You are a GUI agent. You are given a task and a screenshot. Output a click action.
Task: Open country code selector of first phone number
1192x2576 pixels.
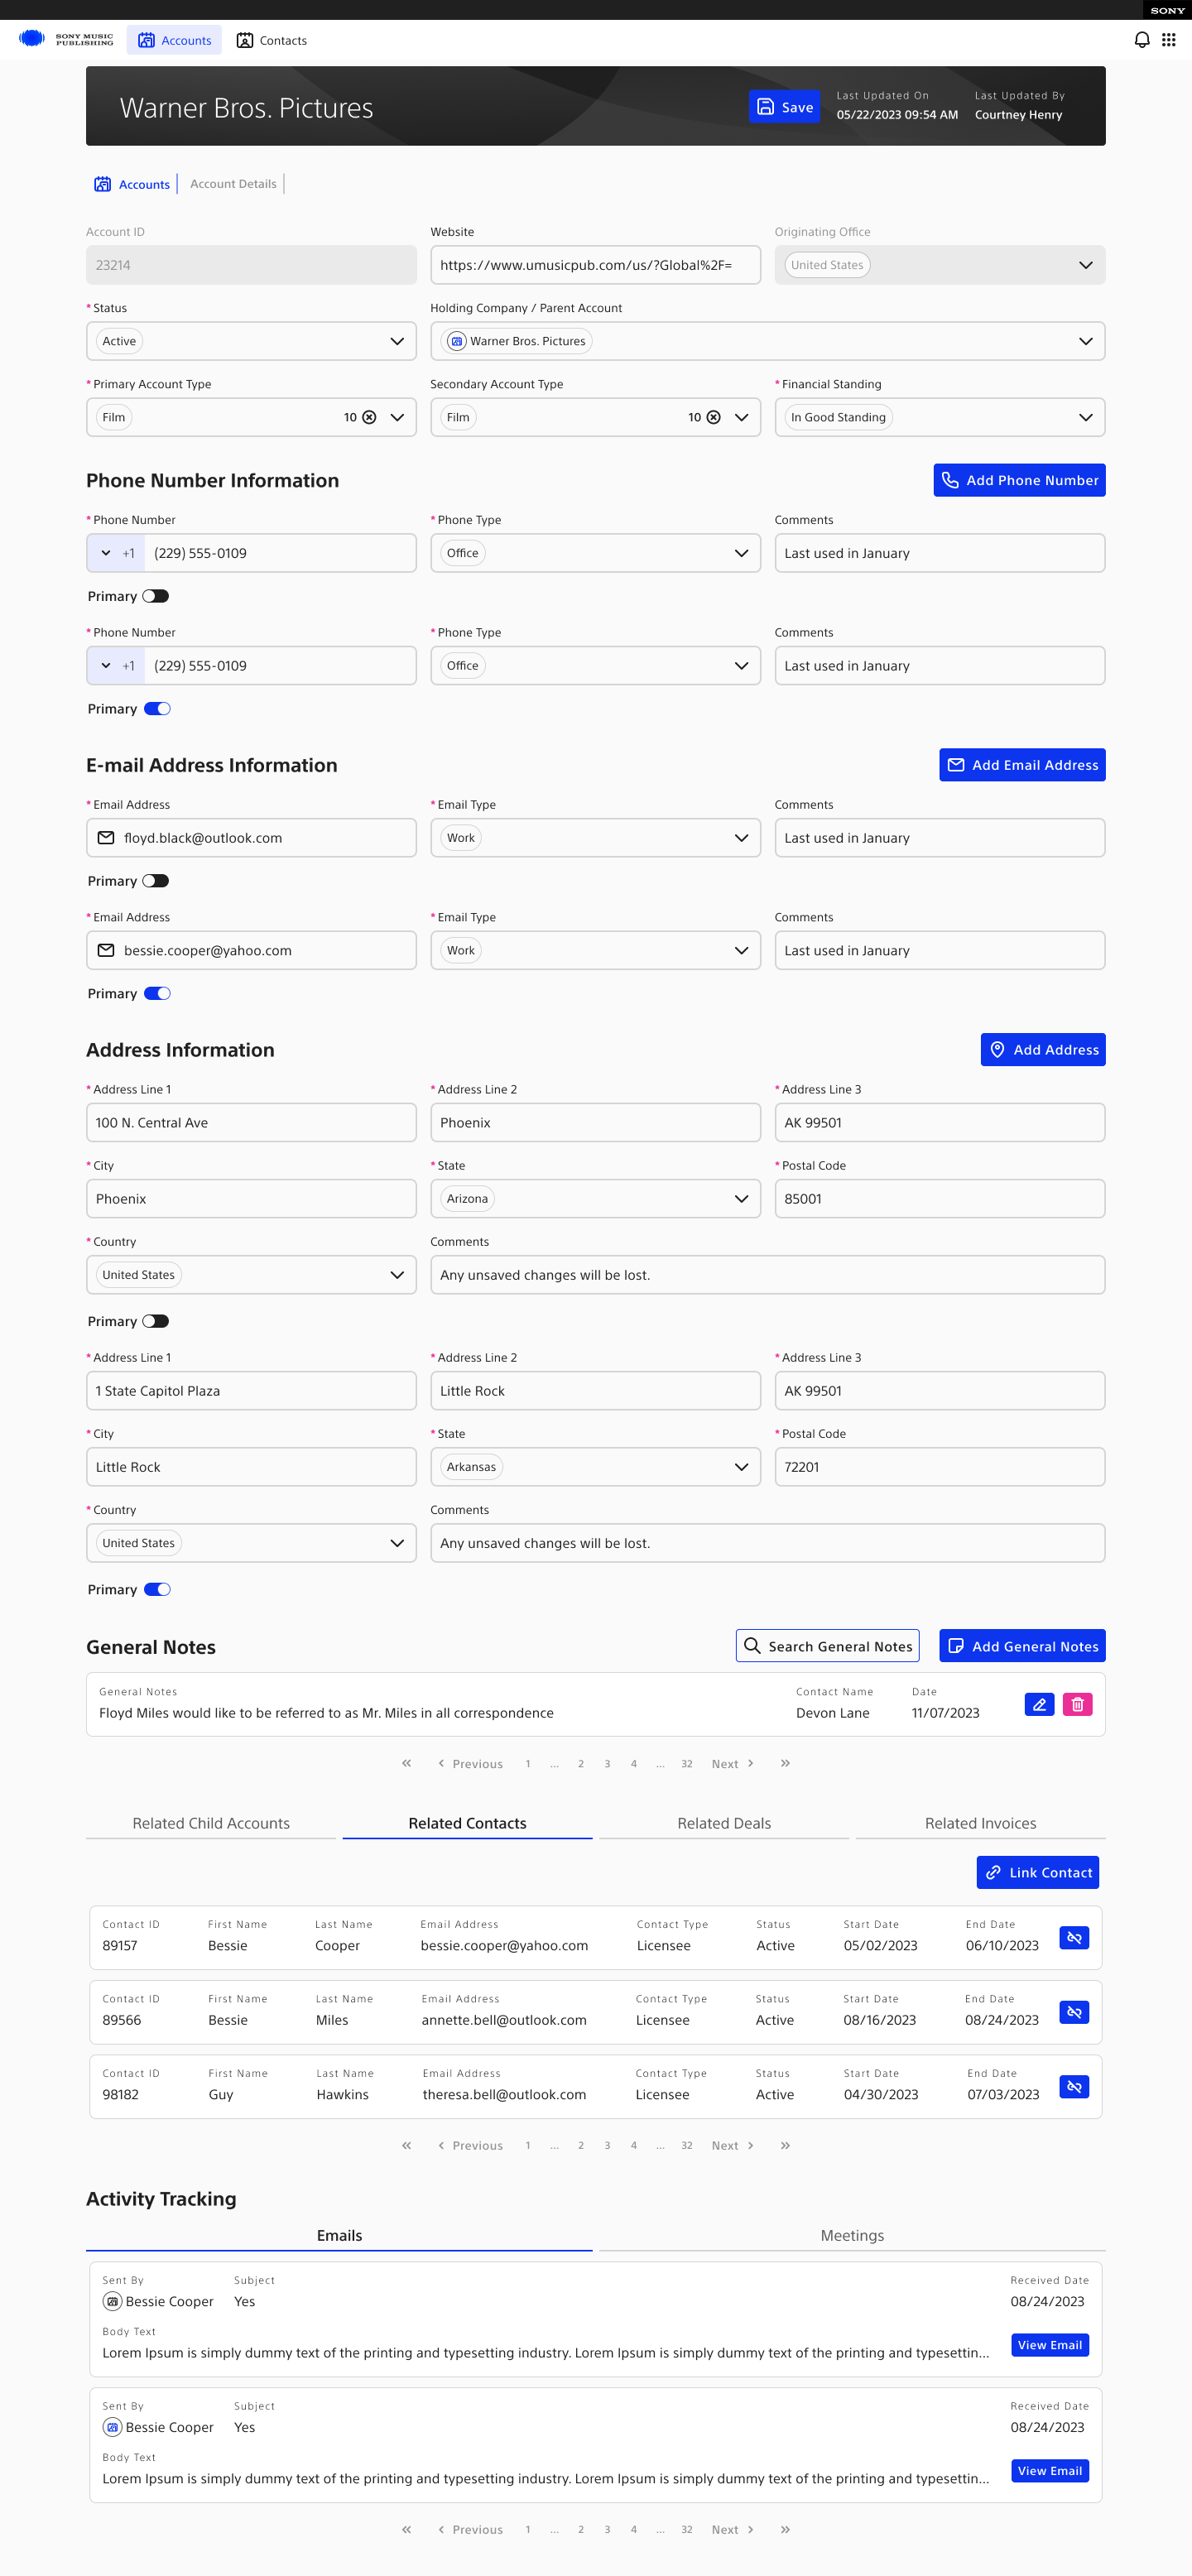pyautogui.click(x=116, y=553)
